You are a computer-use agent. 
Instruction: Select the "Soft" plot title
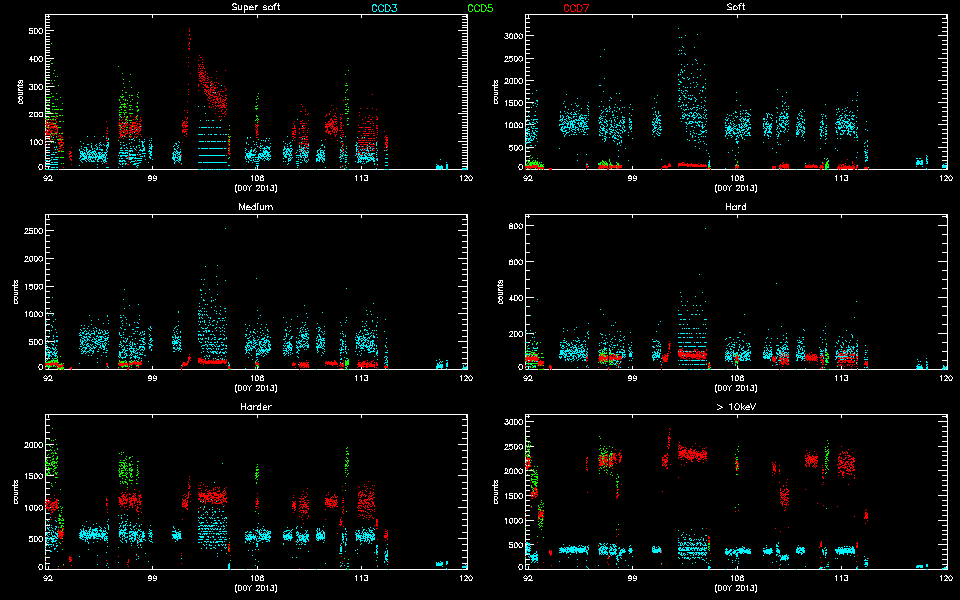point(735,8)
